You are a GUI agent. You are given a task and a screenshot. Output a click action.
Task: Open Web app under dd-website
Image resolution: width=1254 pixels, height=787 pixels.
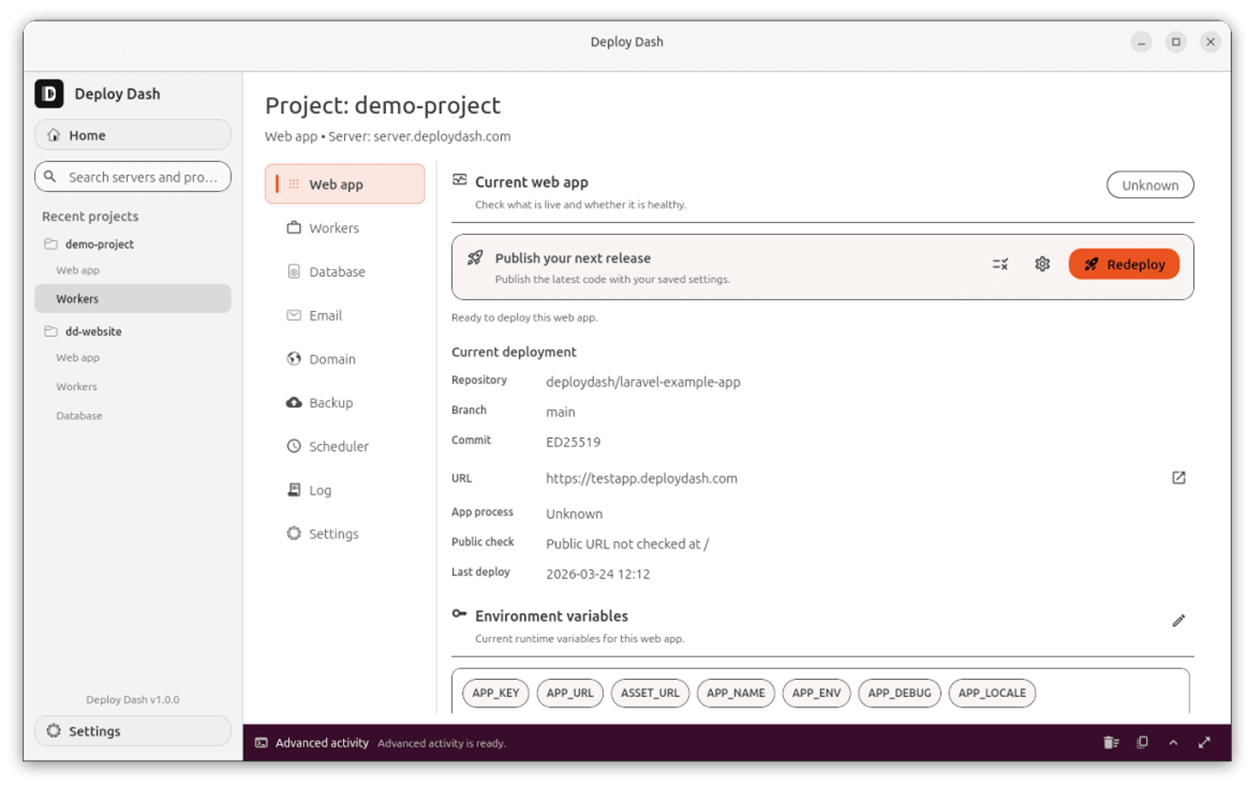(x=133, y=357)
